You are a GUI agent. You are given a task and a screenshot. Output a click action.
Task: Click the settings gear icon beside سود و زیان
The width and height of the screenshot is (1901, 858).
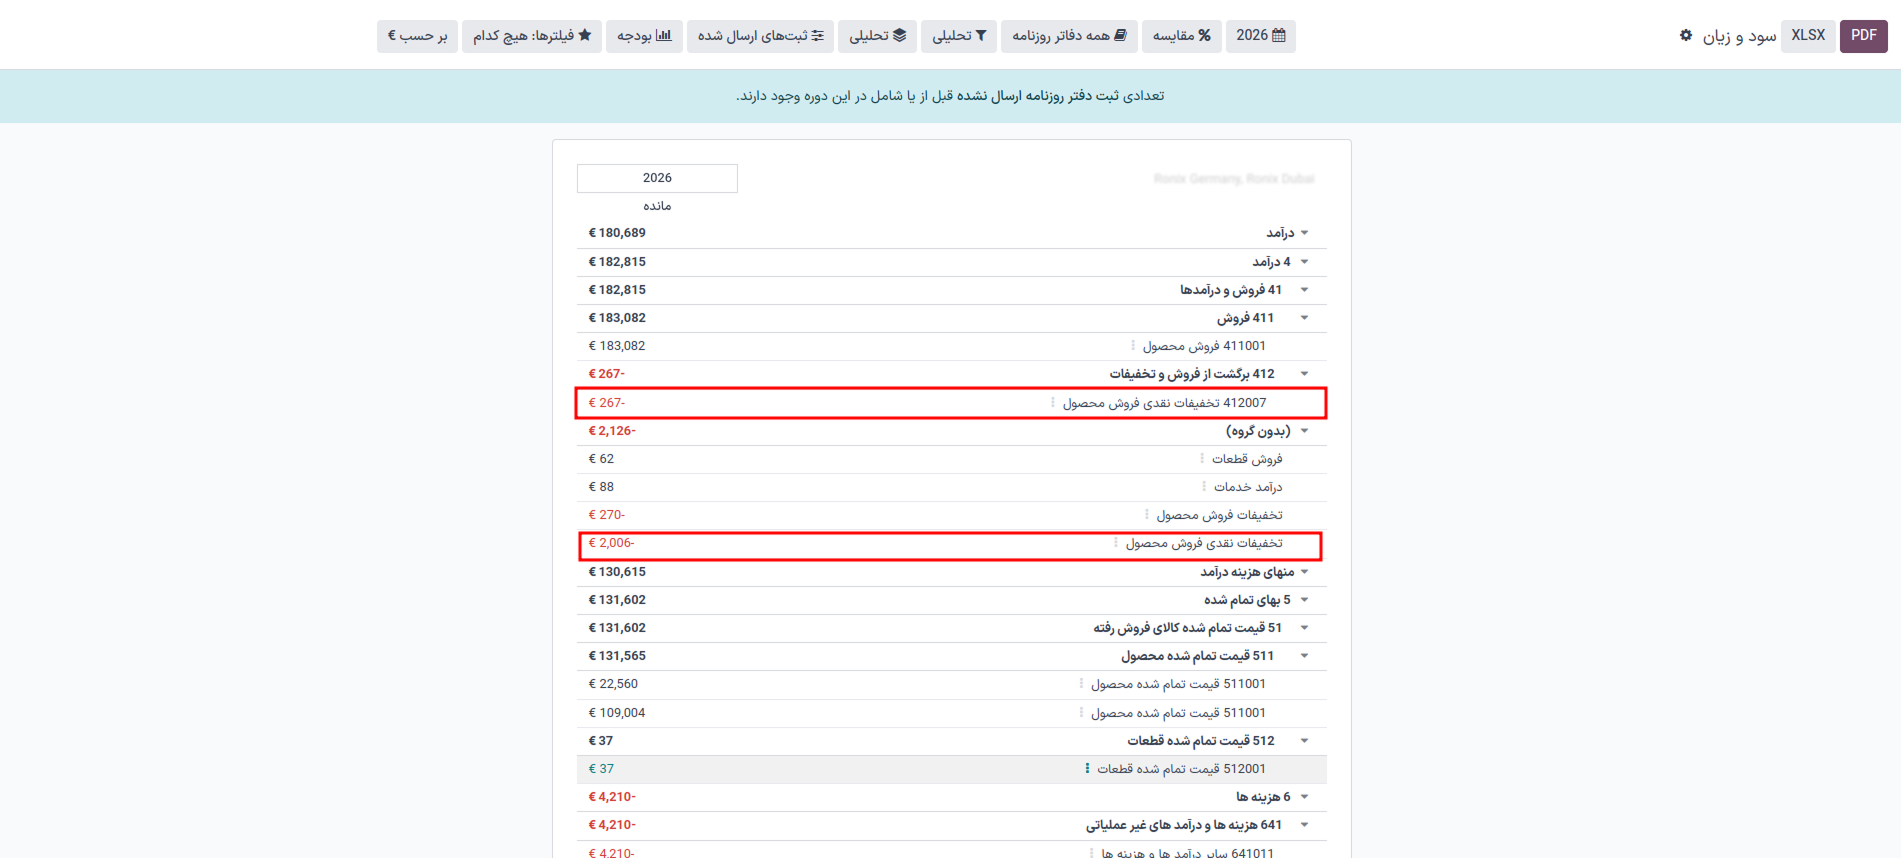[1686, 35]
